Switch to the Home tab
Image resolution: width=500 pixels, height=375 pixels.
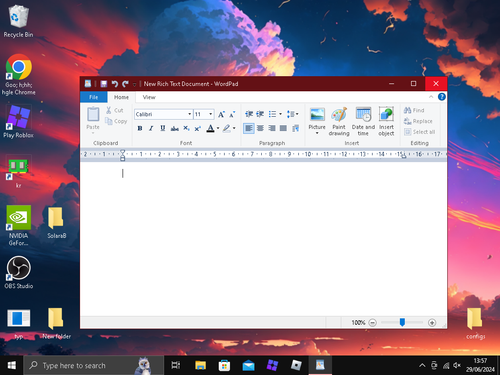coord(121,97)
